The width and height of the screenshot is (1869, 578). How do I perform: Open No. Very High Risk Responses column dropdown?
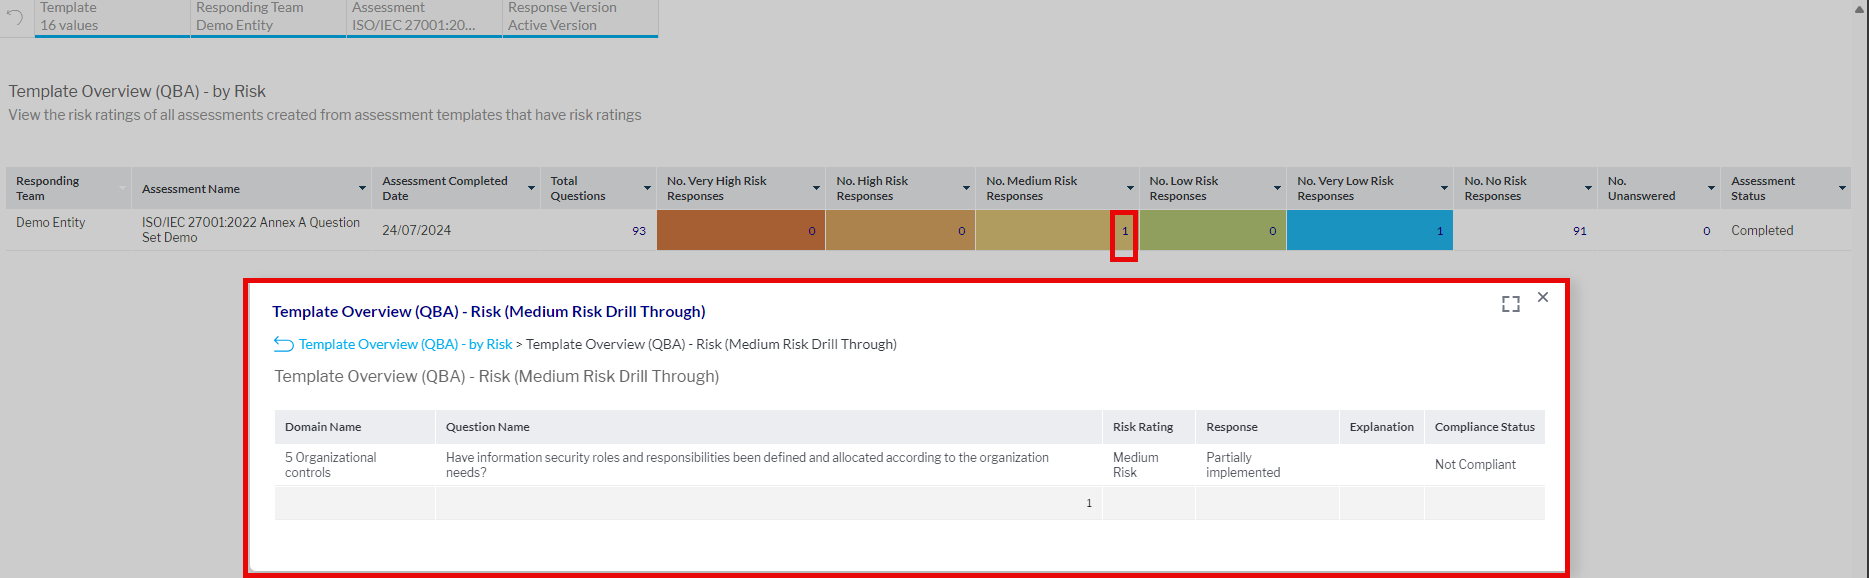coord(816,188)
